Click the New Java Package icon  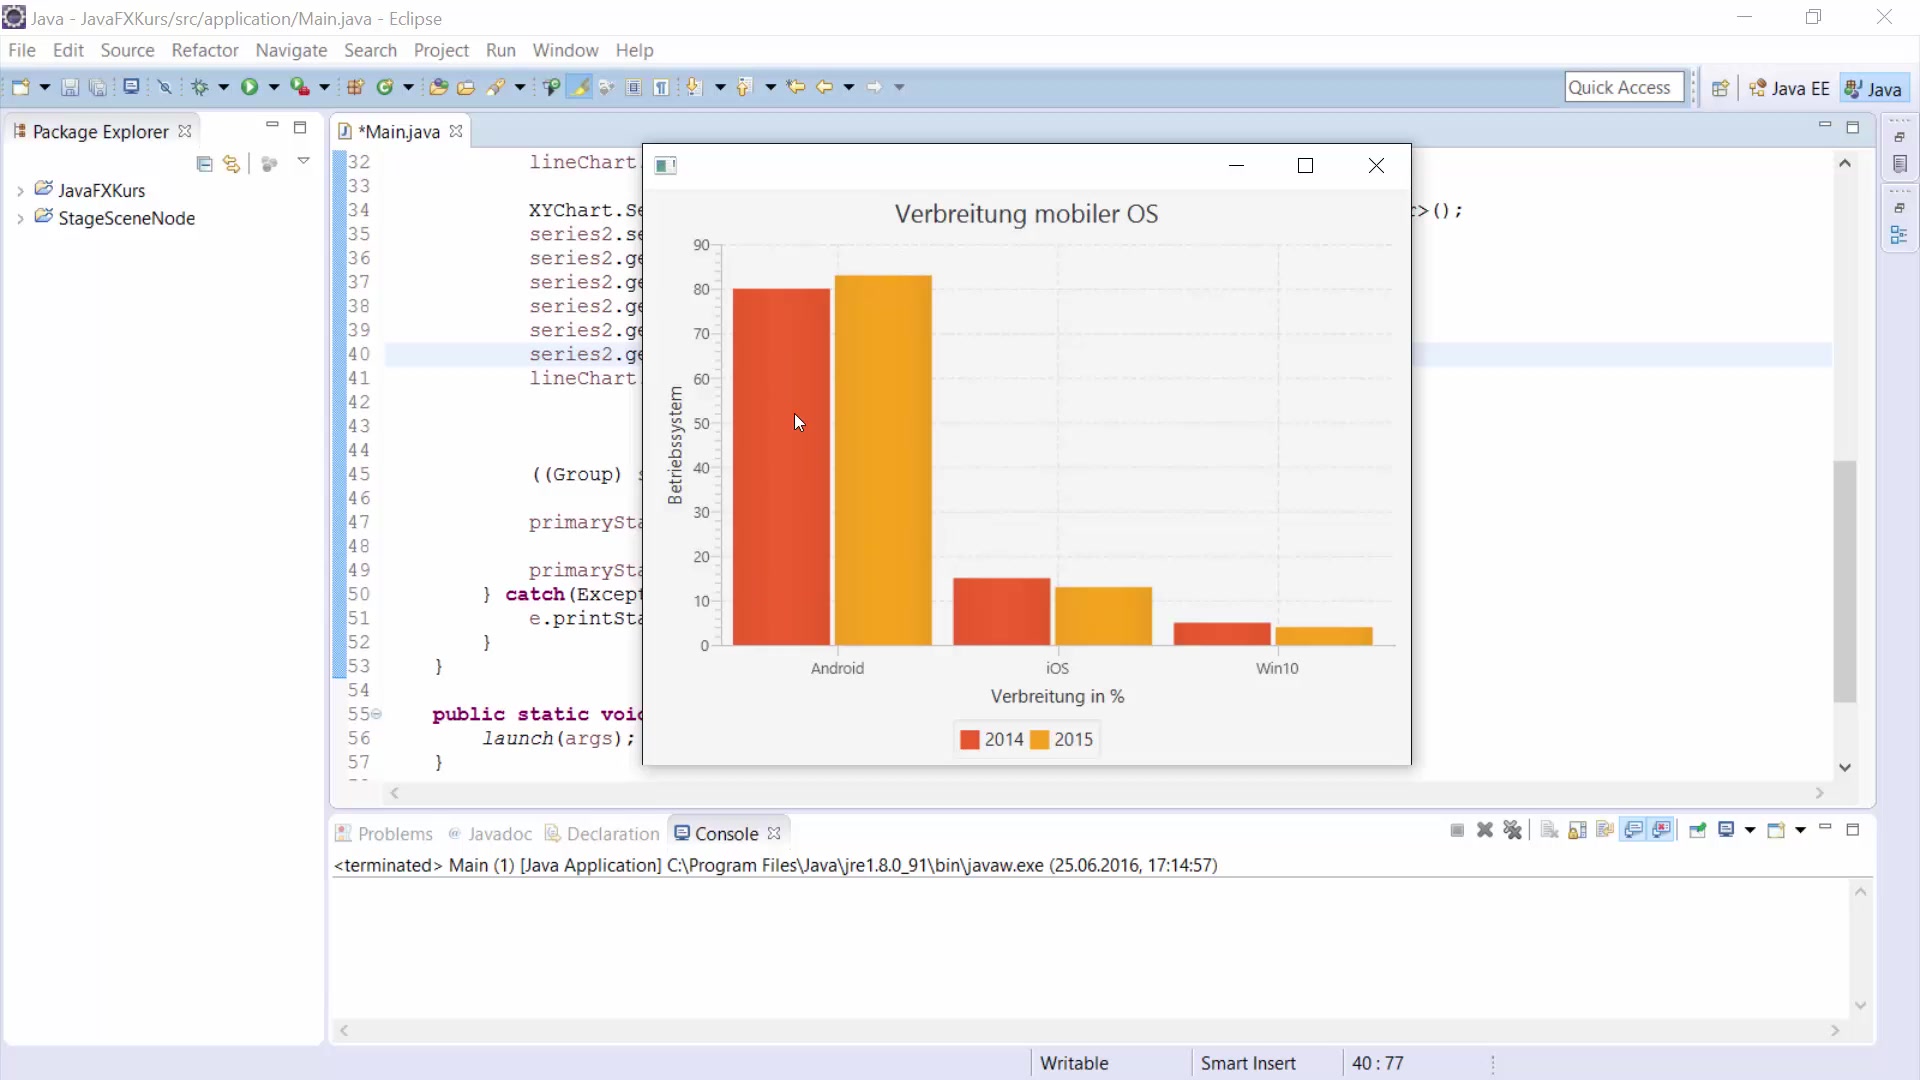[355, 87]
